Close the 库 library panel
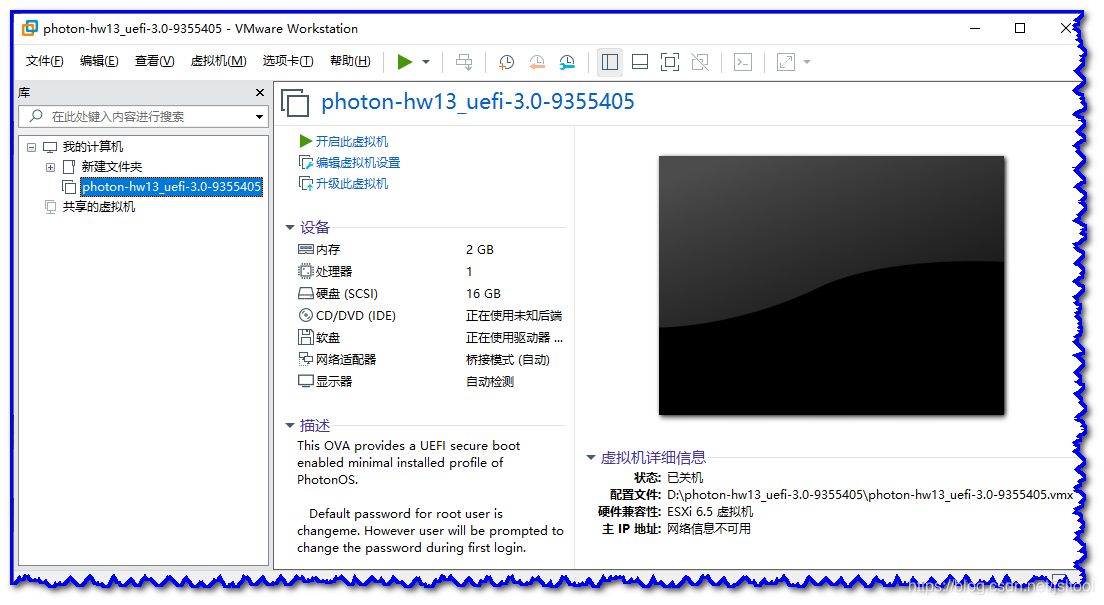1104x605 pixels. tap(260, 92)
